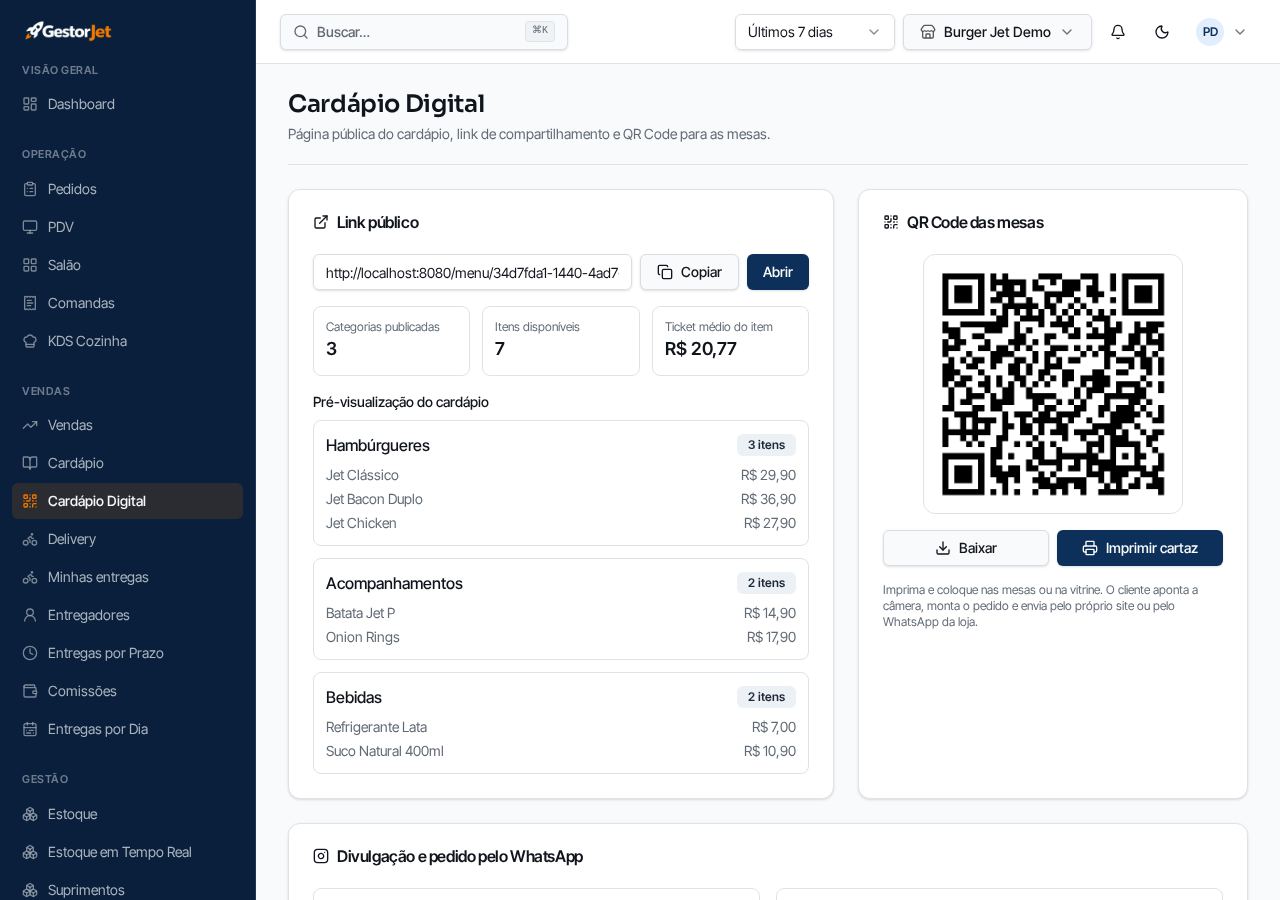Click the Refrigerante Lata item

point(561,727)
